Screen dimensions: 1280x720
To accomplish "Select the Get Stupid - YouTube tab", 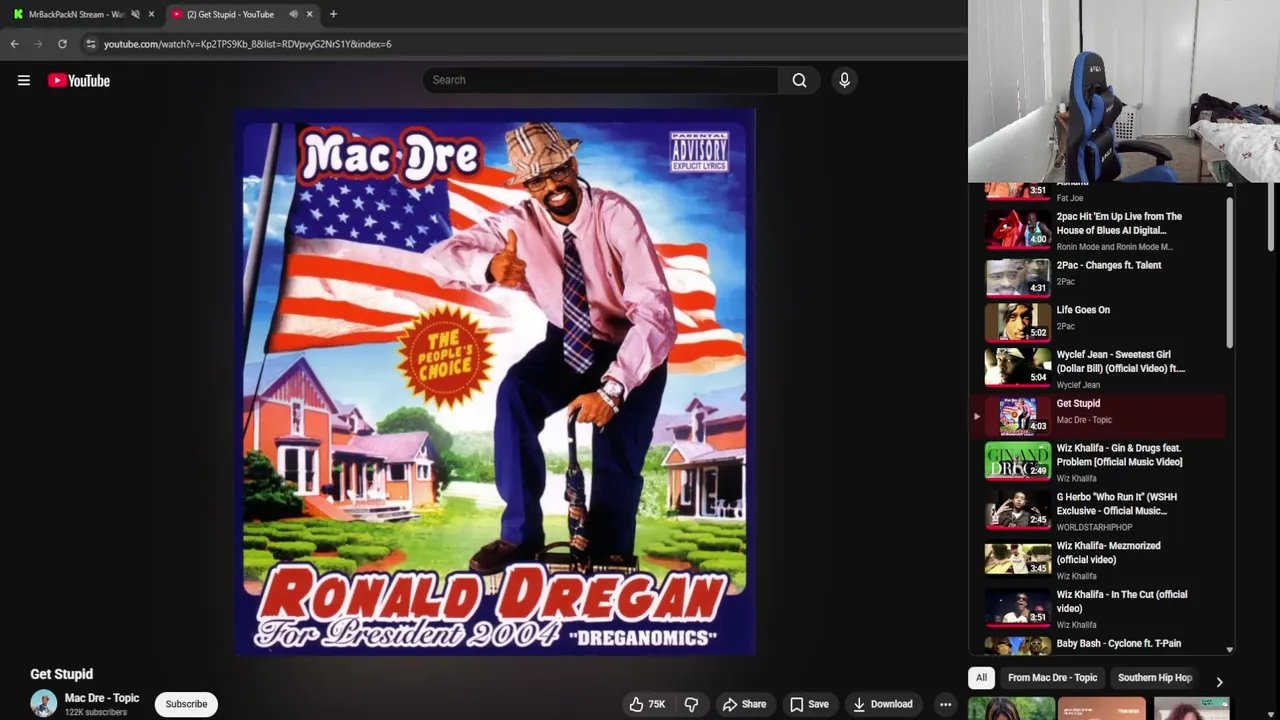I will (231, 14).
